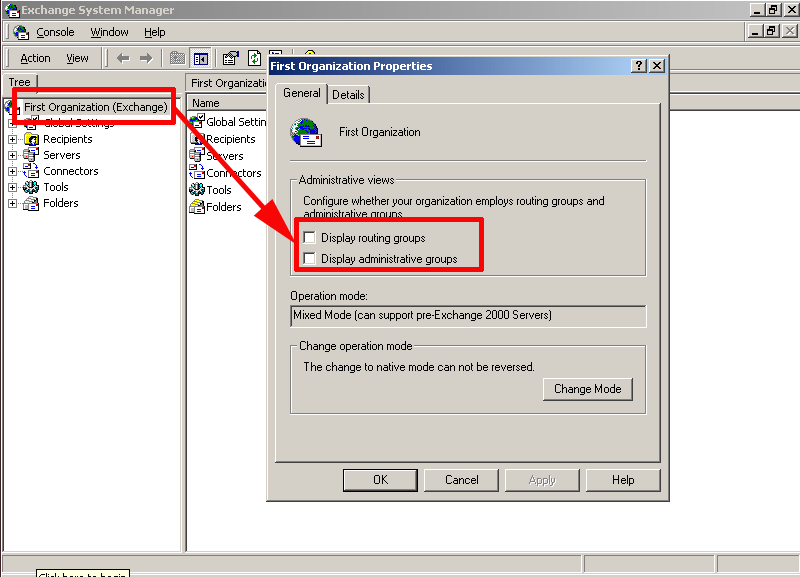The width and height of the screenshot is (800, 577).
Task: Select the Tree tab
Action: 19,82
